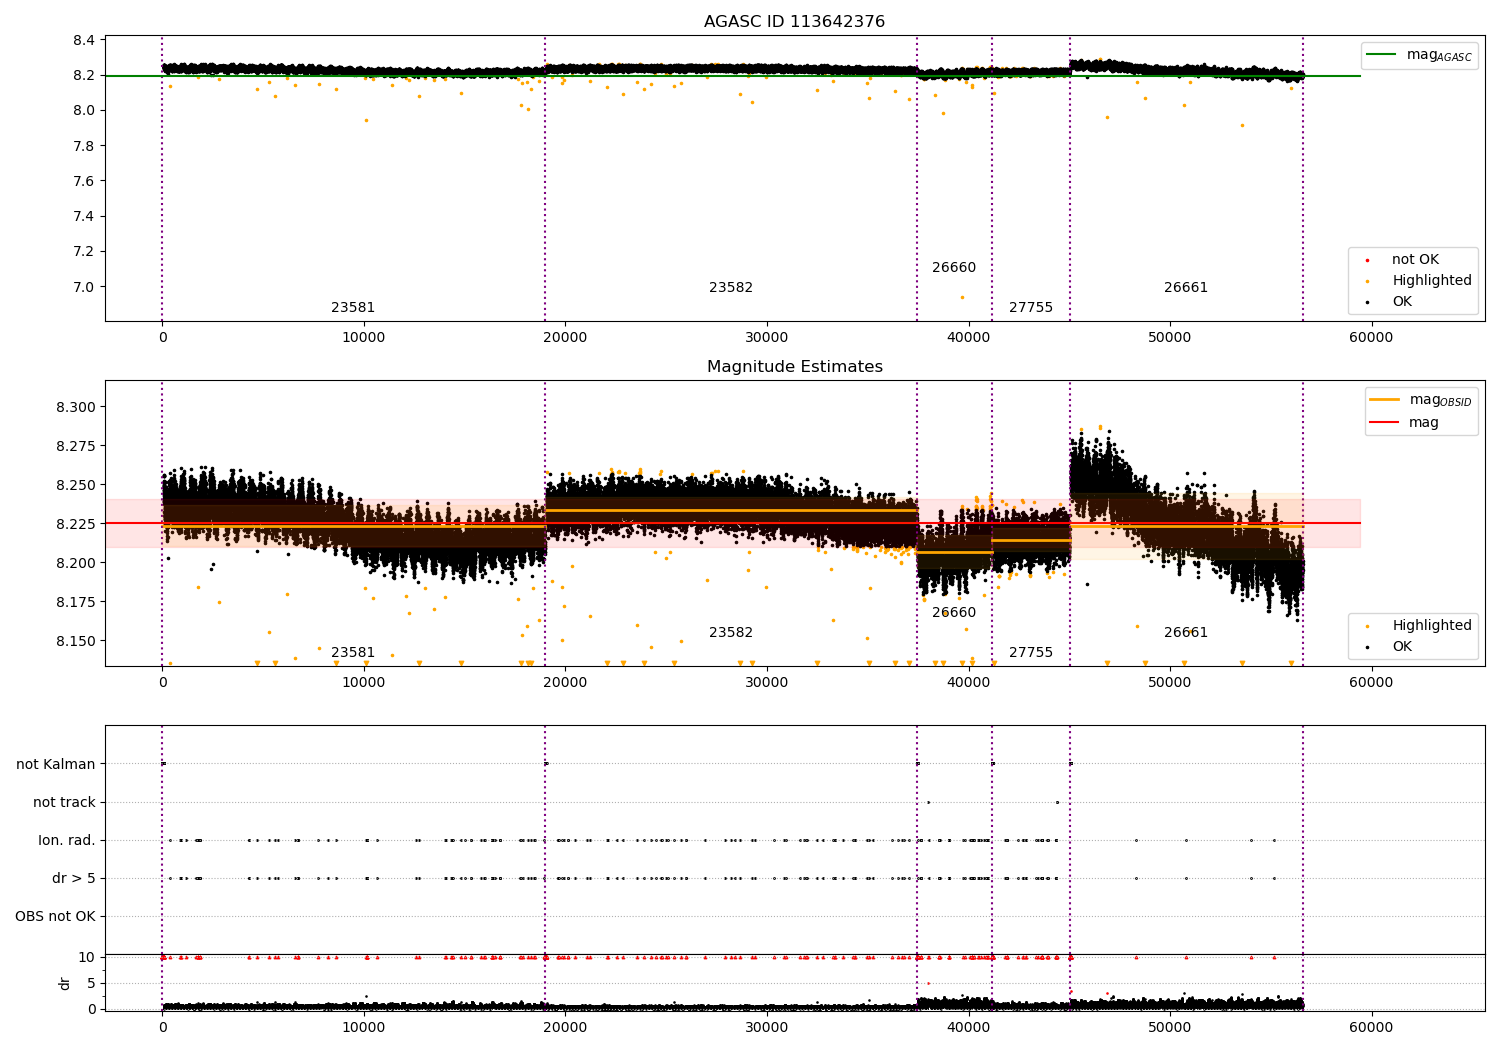This screenshot has width=1500, height=1050.
Task: Click the "dr > 5" axis label
Action: coord(74,879)
